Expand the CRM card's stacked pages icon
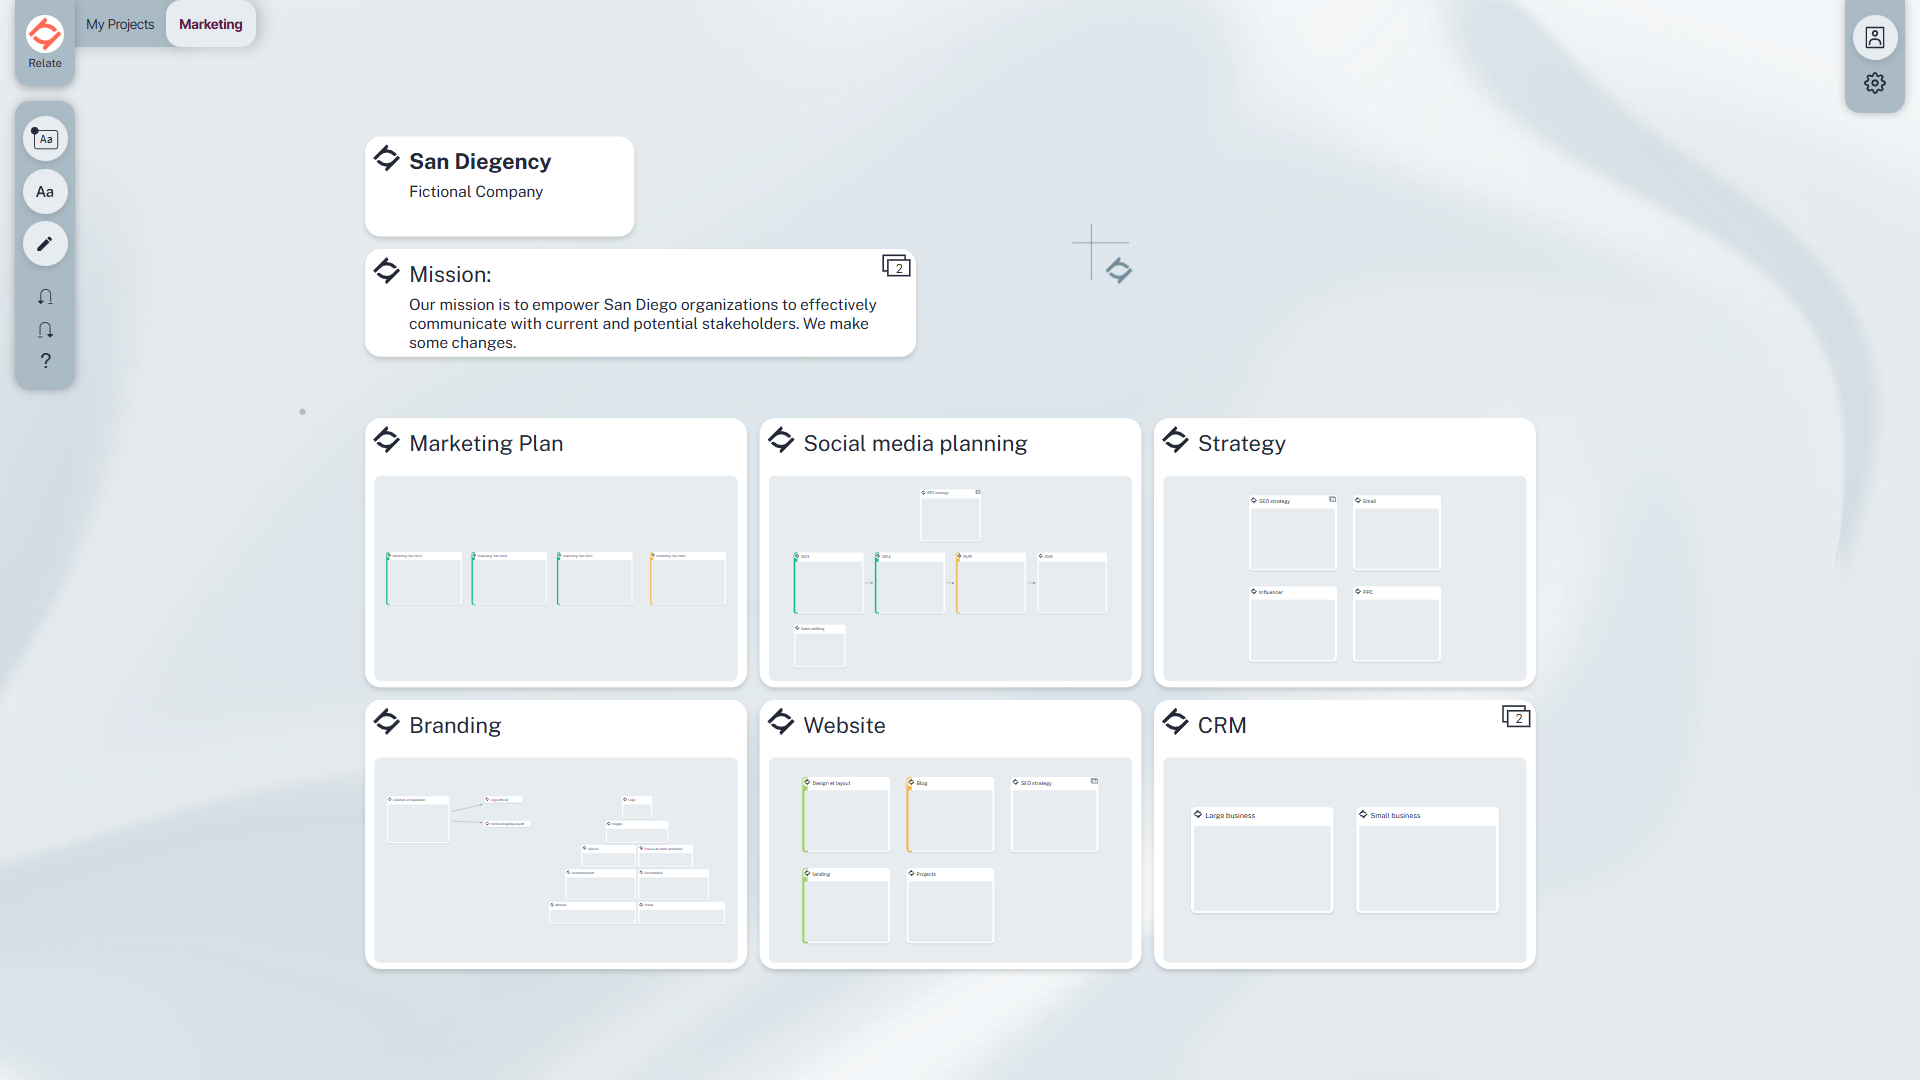Viewport: 1920px width, 1080px height. (1515, 717)
